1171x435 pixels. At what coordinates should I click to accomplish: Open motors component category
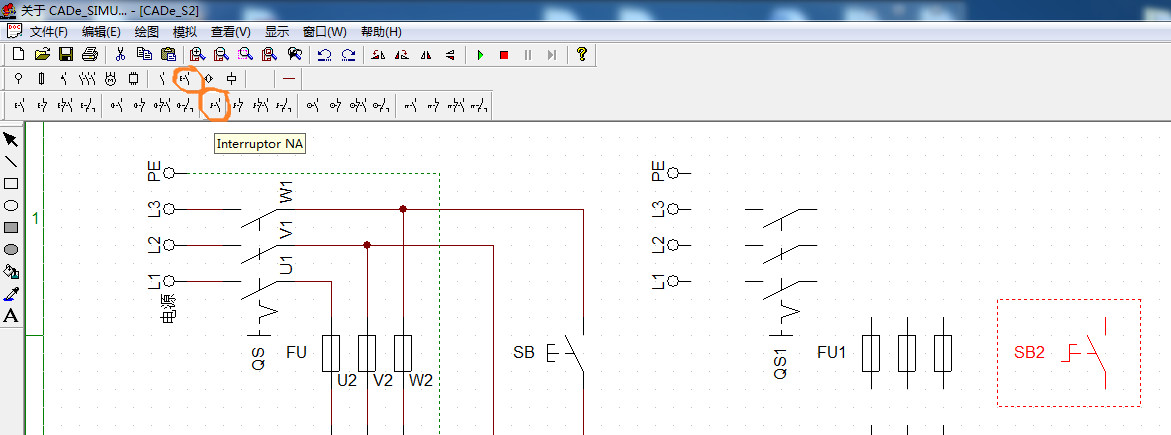(x=111, y=78)
